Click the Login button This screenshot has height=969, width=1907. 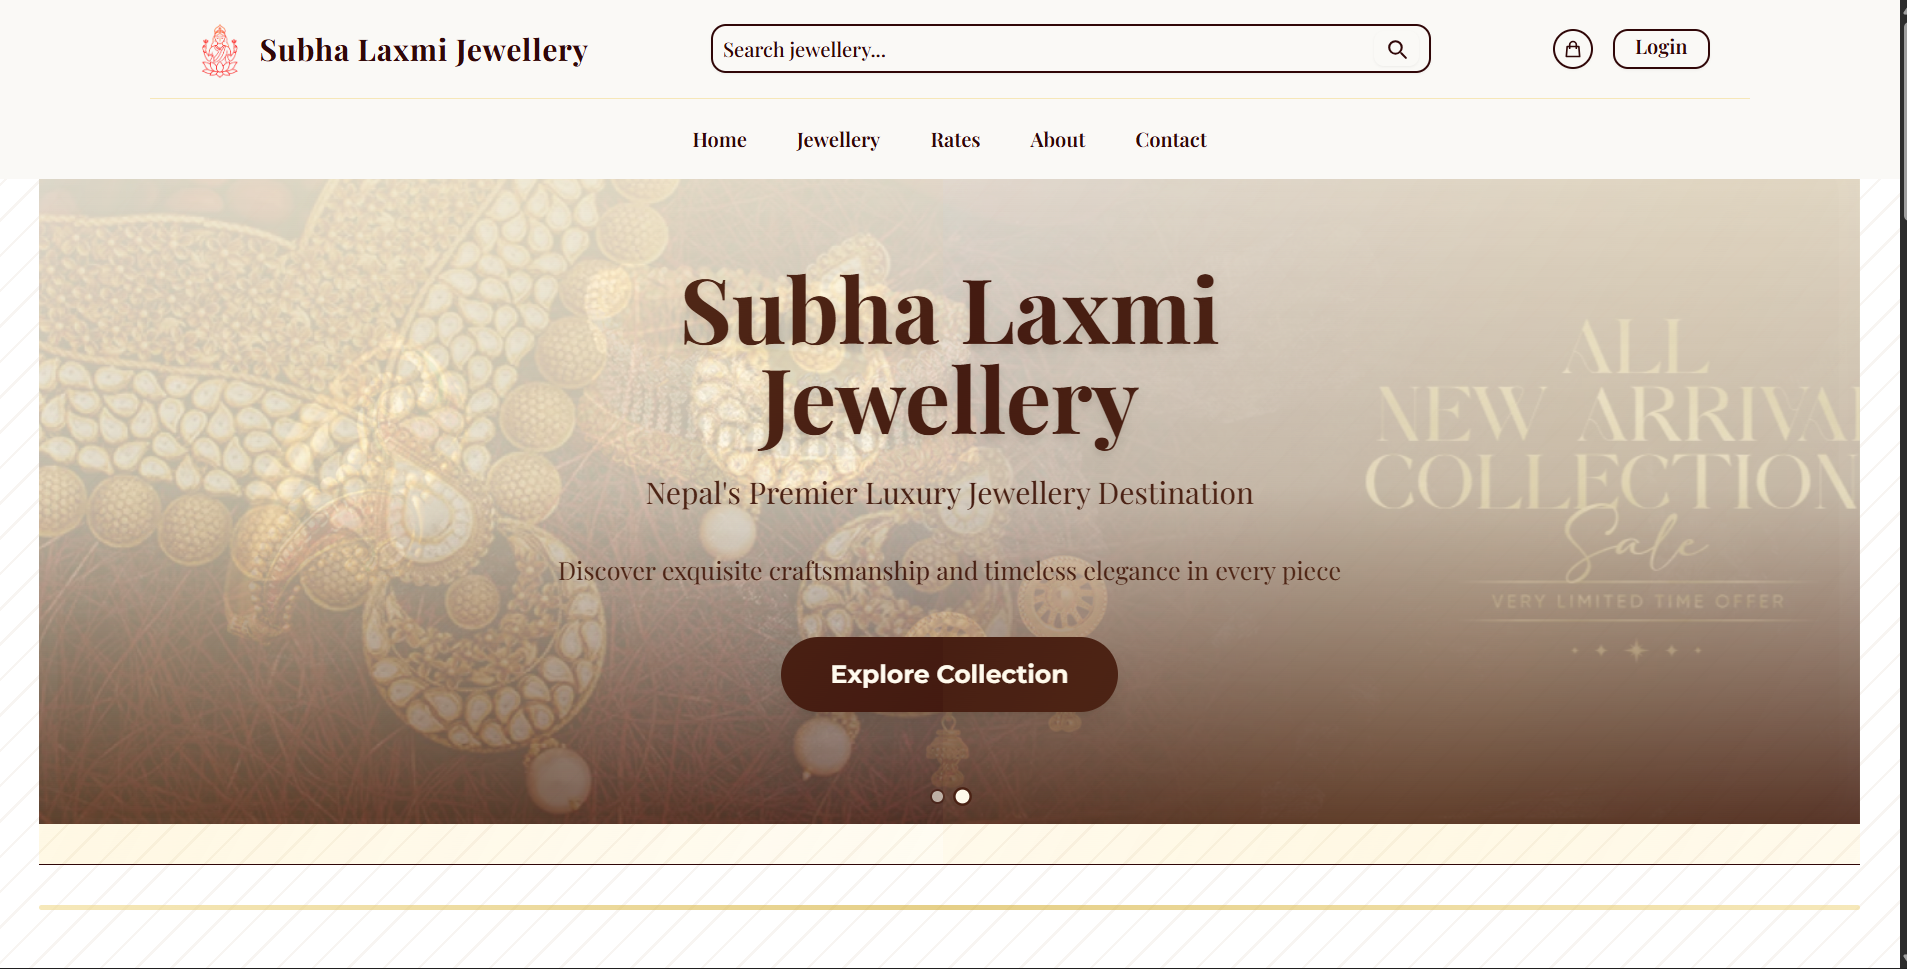[1661, 48]
